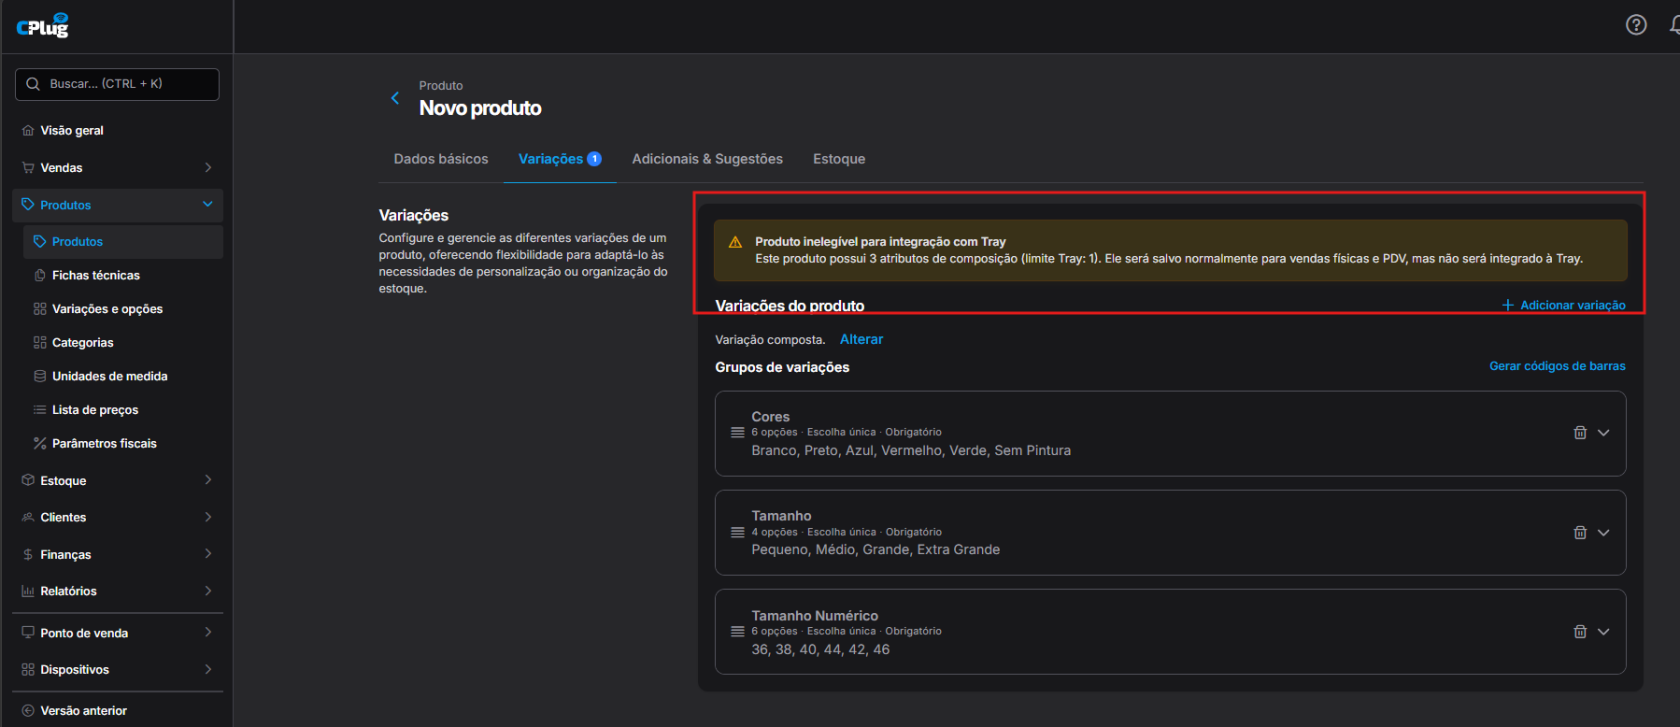
Task: Click the CPlug logo
Action: (x=43, y=26)
